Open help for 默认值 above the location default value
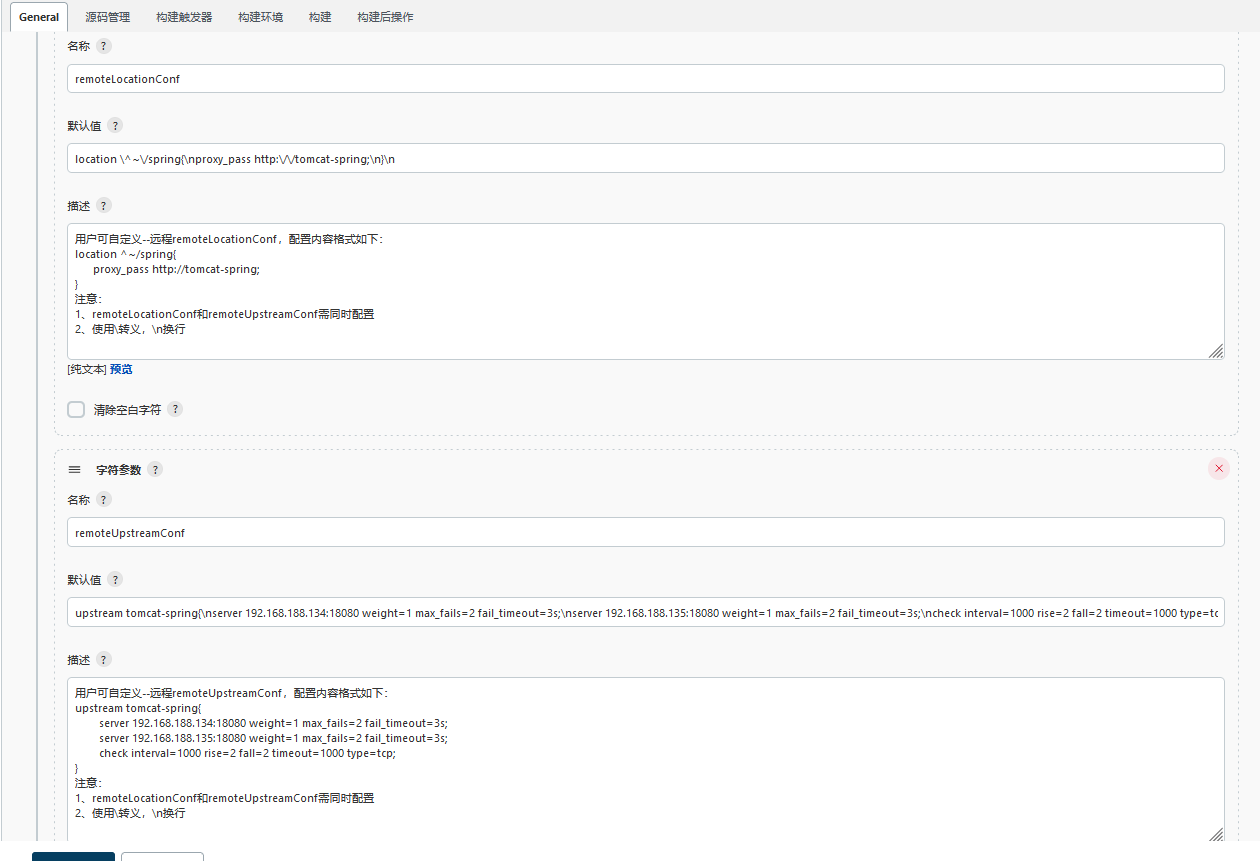Viewport: 1260px width, 861px height. [115, 126]
